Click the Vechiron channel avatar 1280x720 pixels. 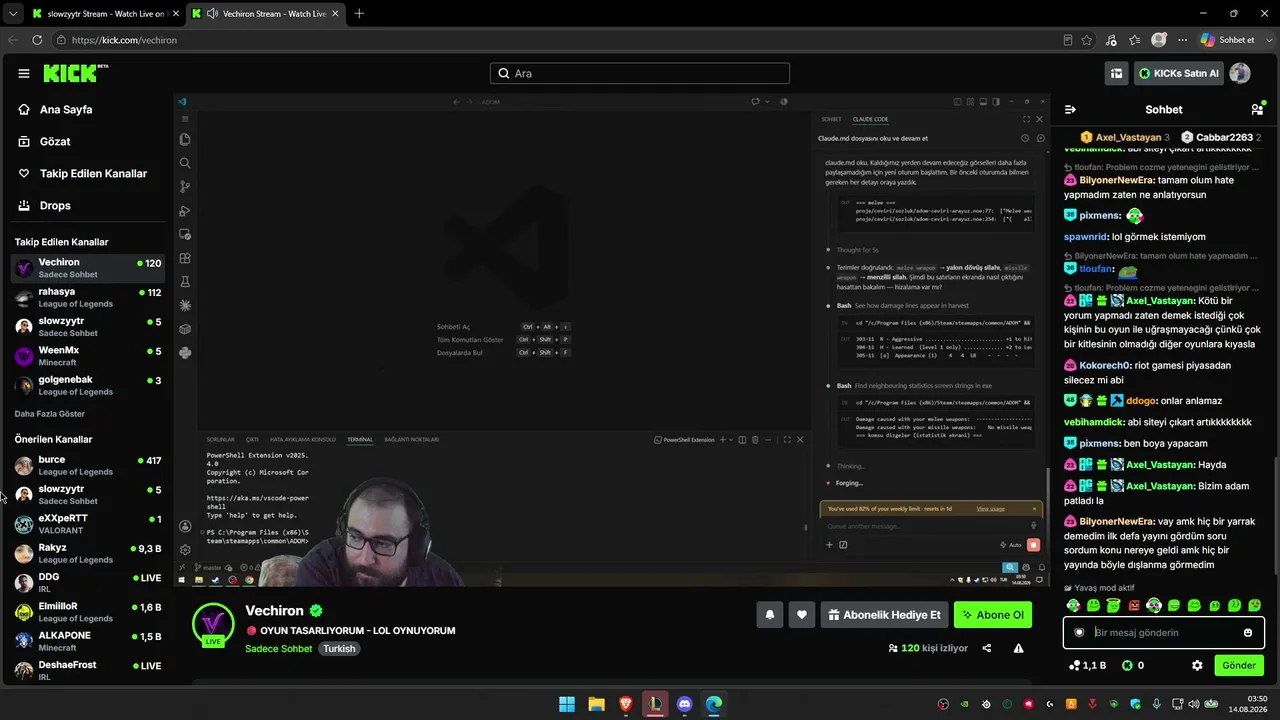(213, 625)
